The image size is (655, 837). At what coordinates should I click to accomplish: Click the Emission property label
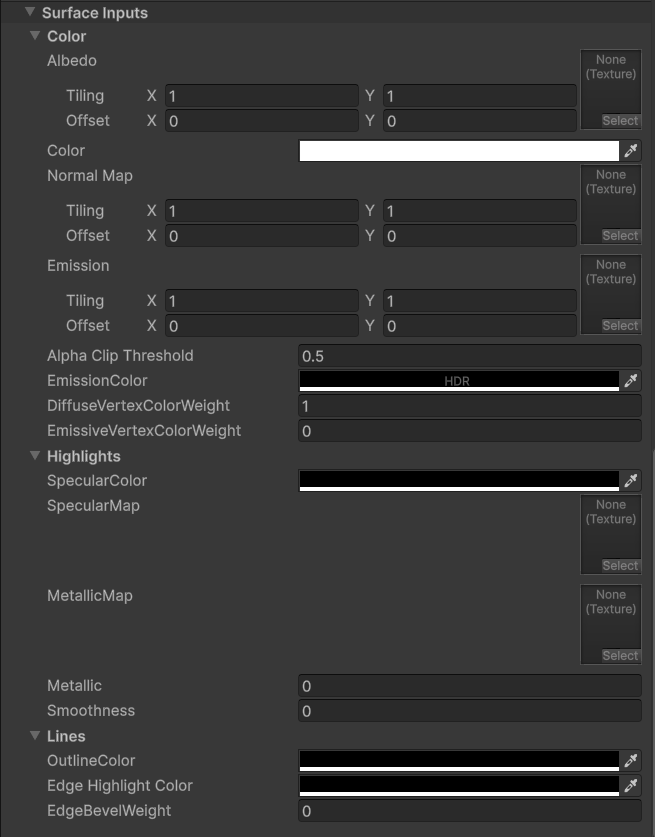pyautogui.click(x=78, y=266)
